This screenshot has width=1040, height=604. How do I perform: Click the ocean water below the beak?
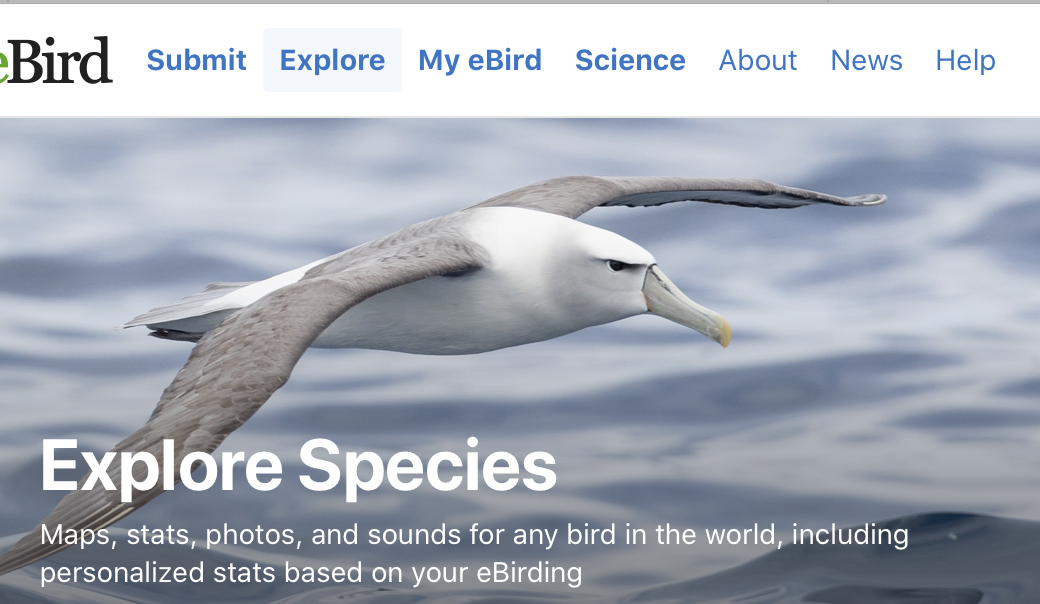pos(760,420)
